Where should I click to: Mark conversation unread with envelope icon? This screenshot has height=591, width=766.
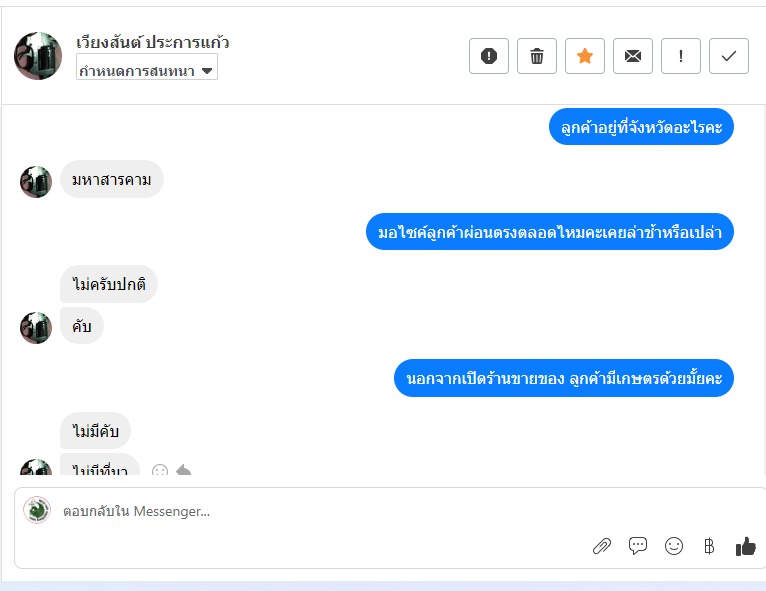[633, 56]
